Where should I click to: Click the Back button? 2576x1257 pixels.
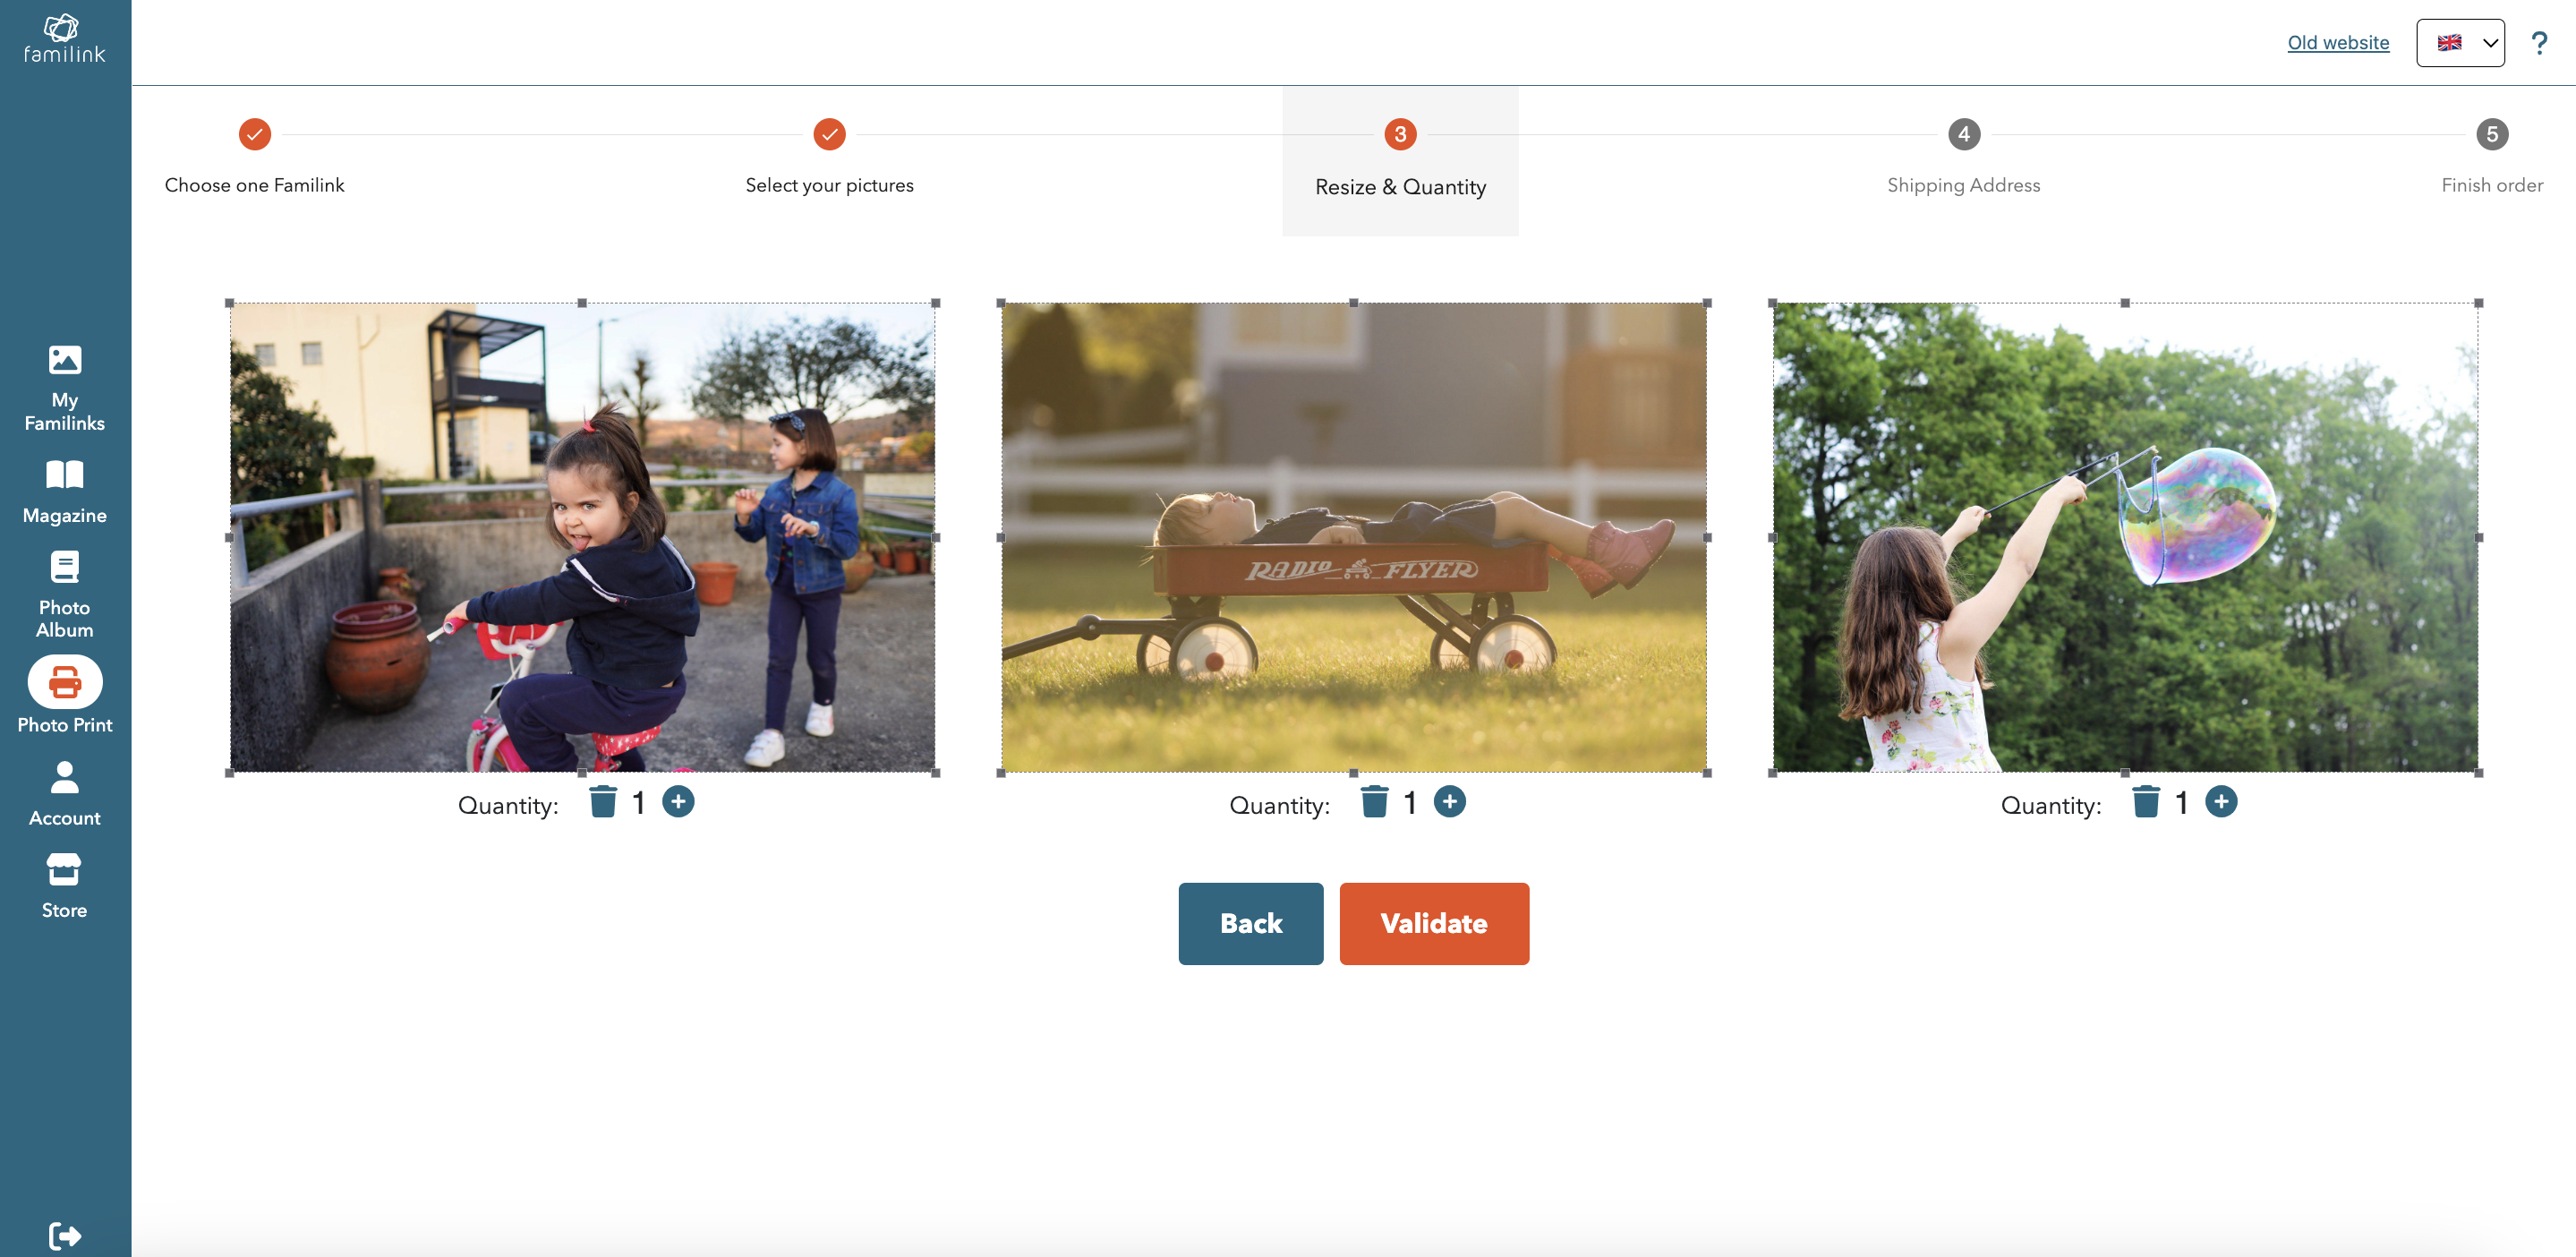pos(1250,923)
